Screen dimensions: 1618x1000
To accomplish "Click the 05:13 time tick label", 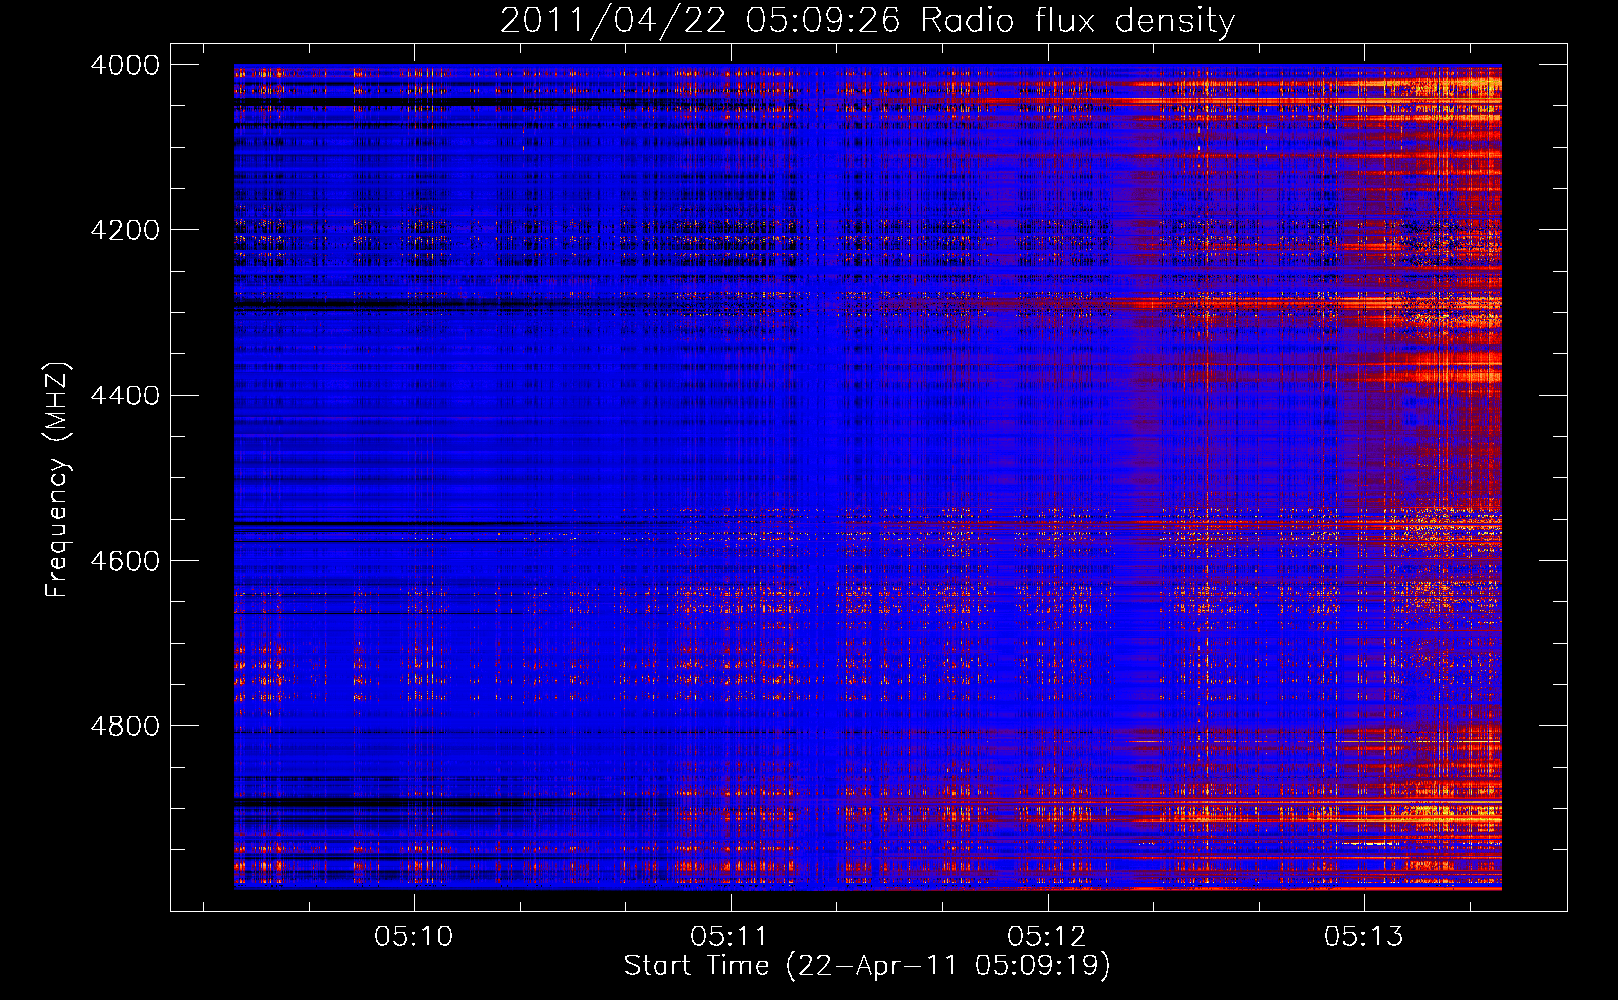I will click(x=1364, y=937).
